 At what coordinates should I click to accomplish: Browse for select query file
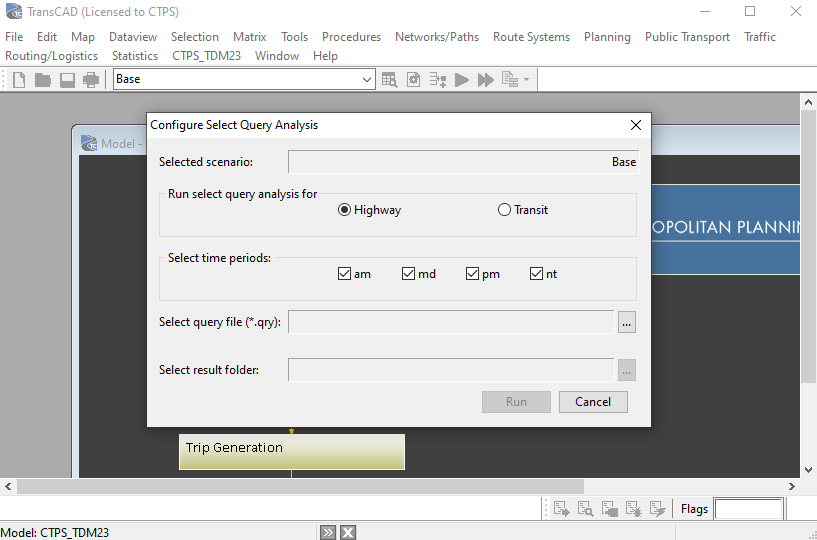[x=627, y=322]
